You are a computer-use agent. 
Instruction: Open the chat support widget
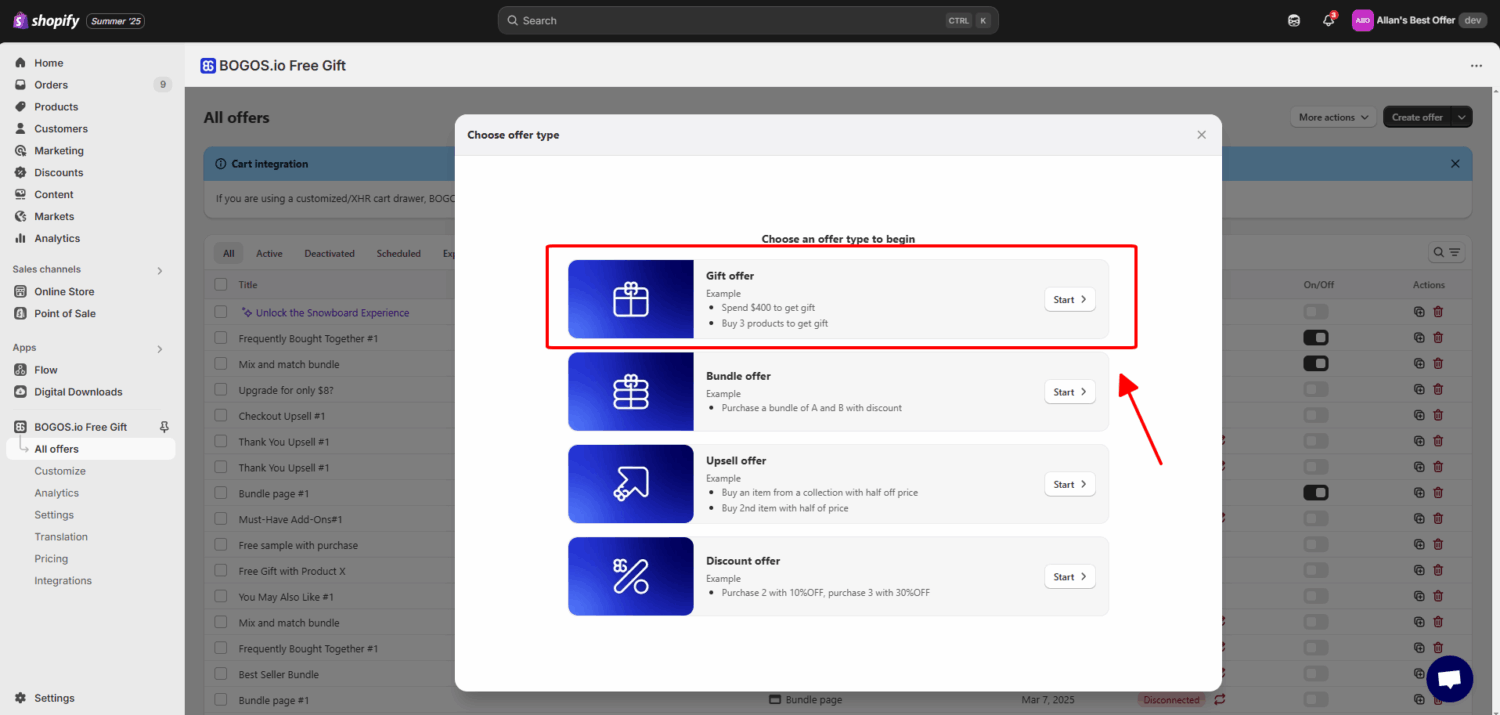[1449, 679]
